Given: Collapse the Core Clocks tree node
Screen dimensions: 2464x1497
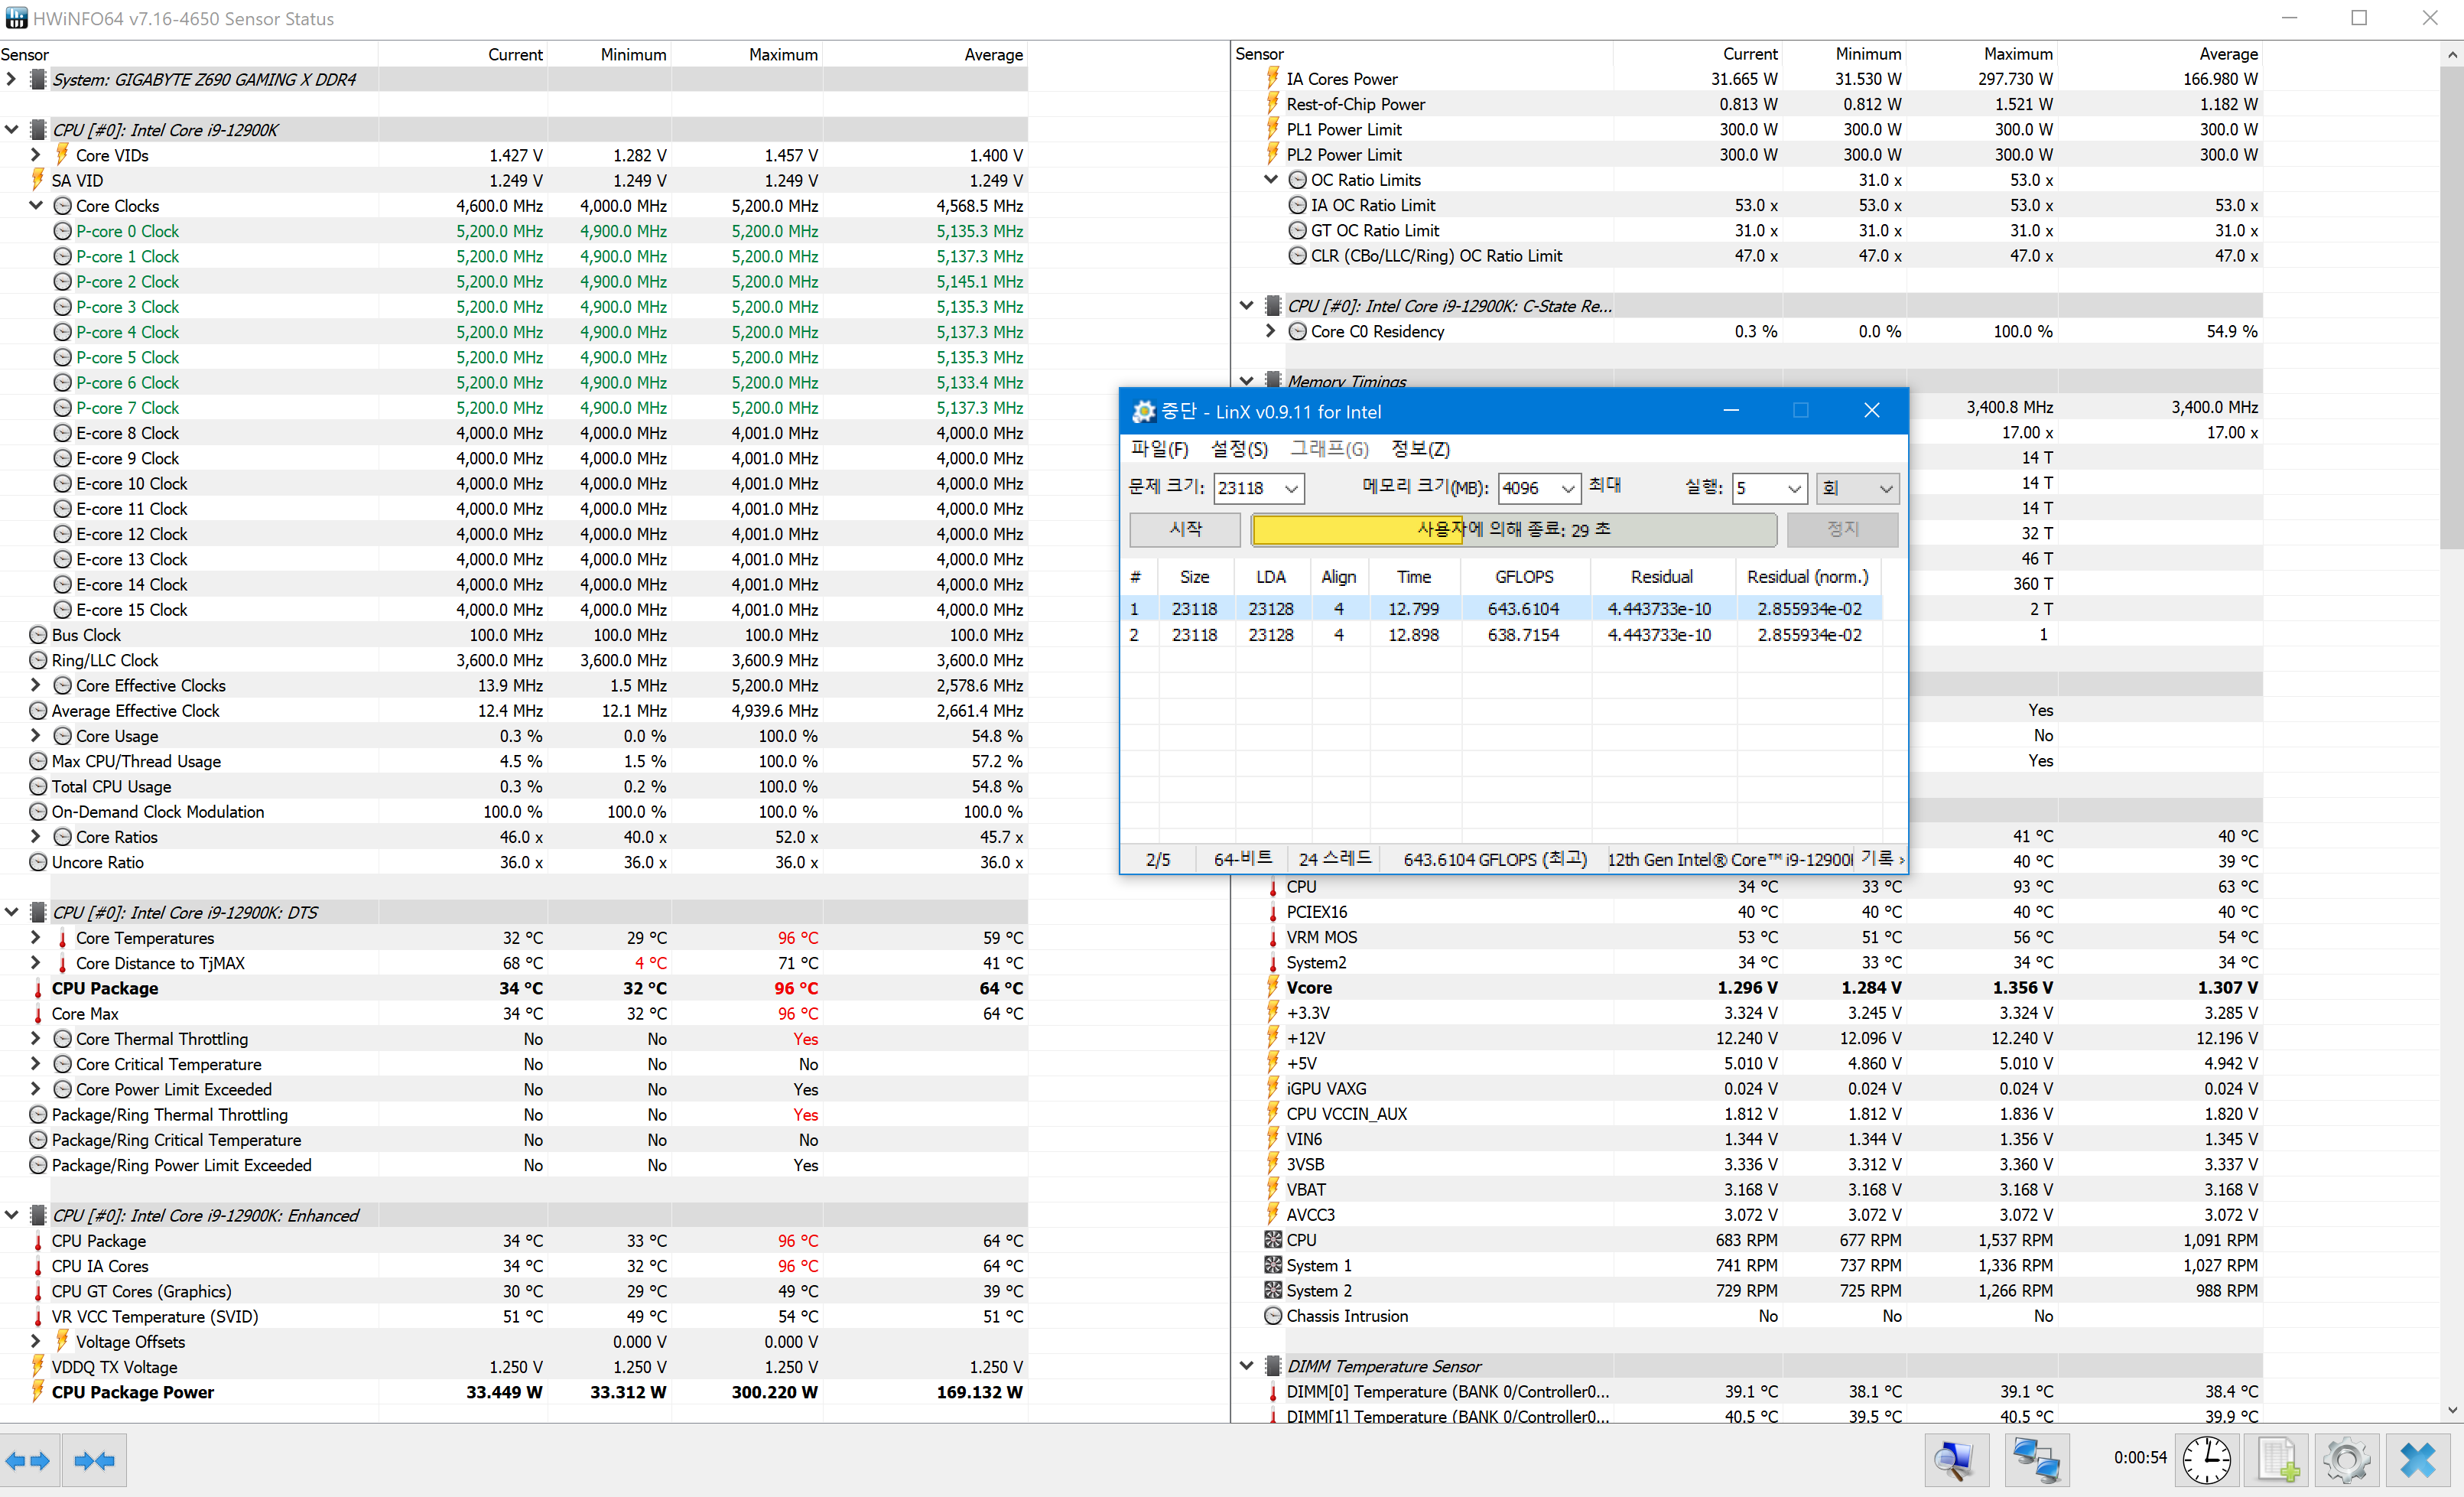Looking at the screenshot, I should 35,205.
